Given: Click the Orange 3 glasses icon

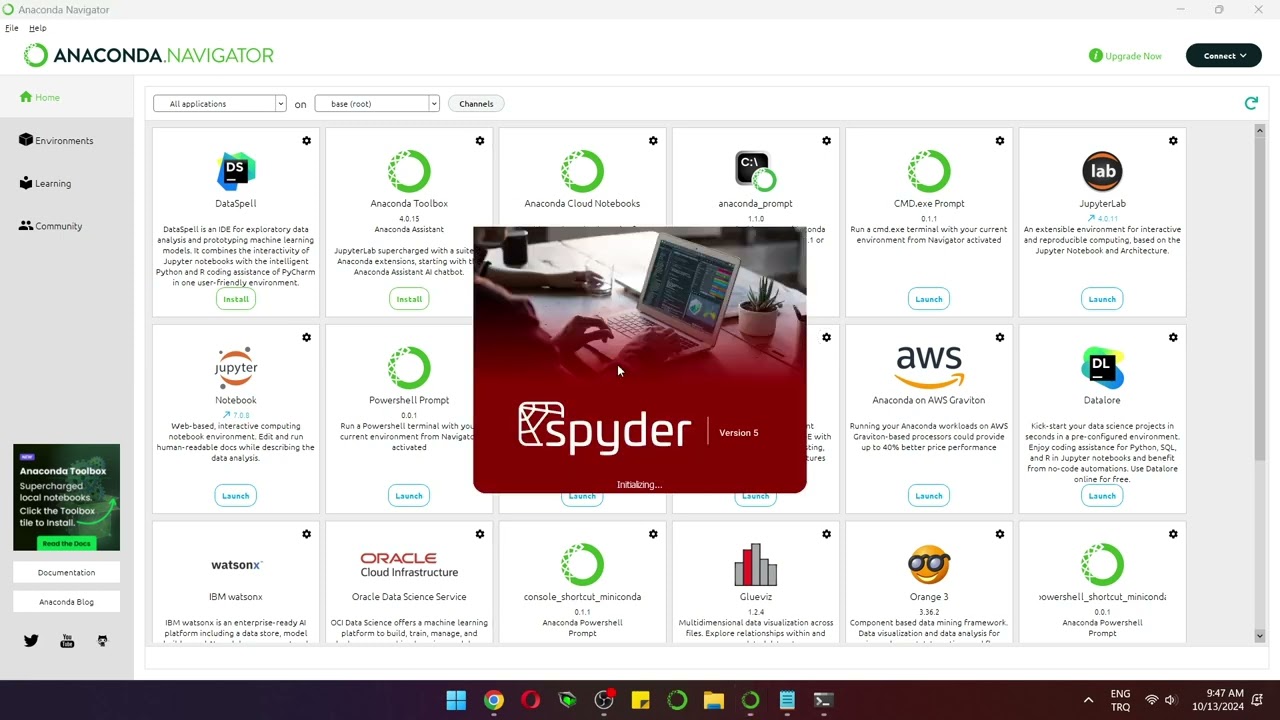Looking at the screenshot, I should 929,565.
